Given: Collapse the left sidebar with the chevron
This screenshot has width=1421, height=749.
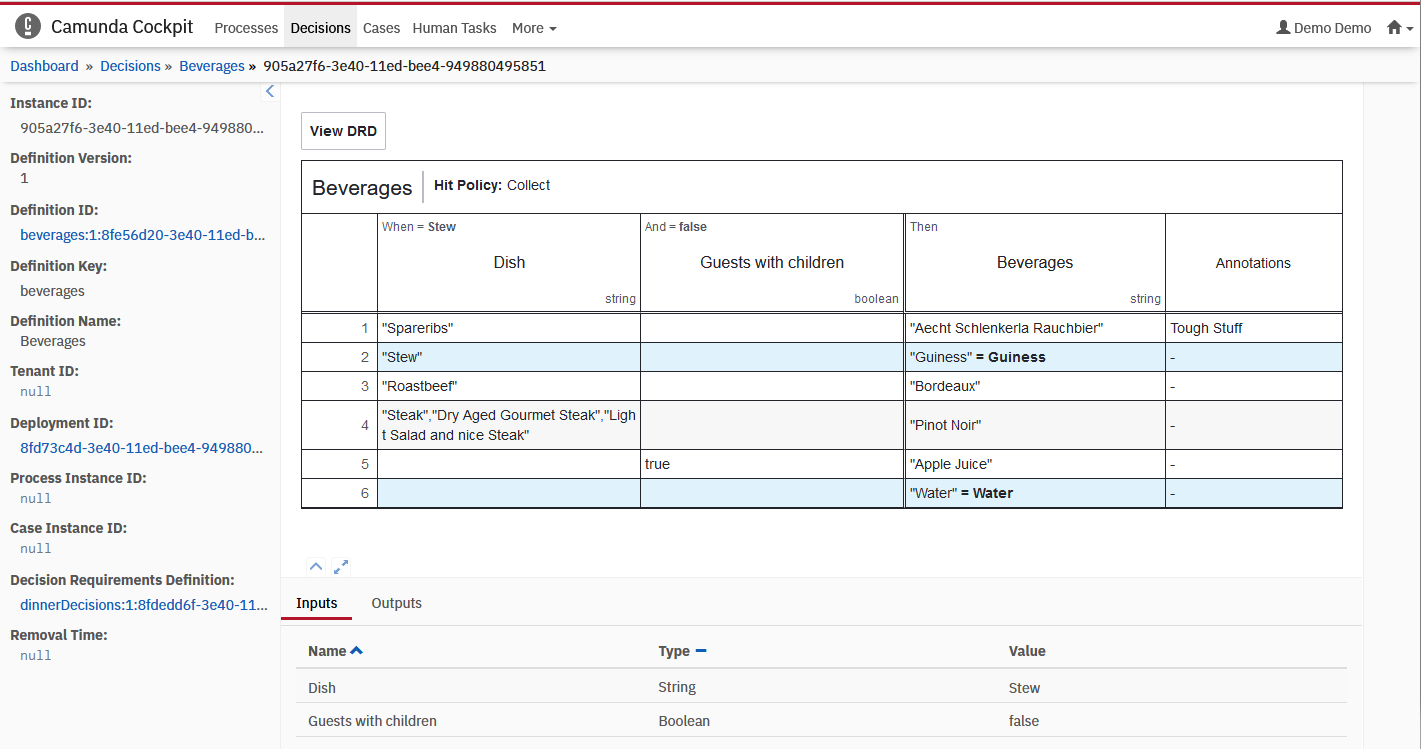Looking at the screenshot, I should [269, 91].
